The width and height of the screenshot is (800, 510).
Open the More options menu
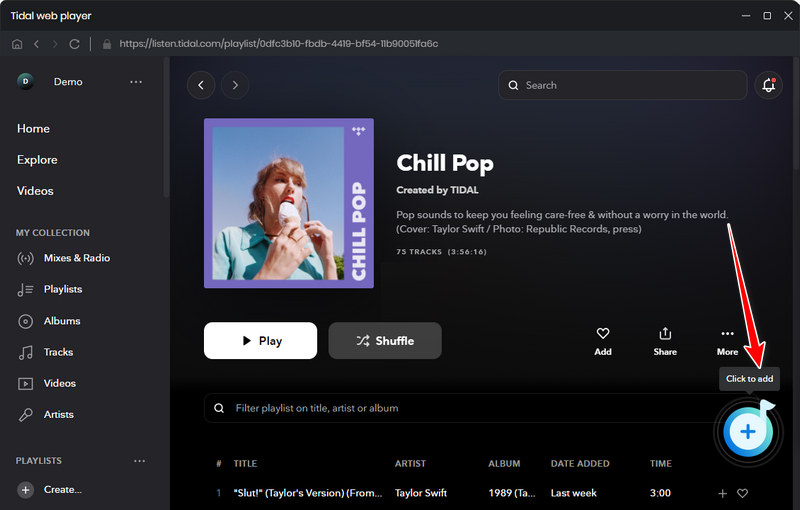pyautogui.click(x=728, y=341)
